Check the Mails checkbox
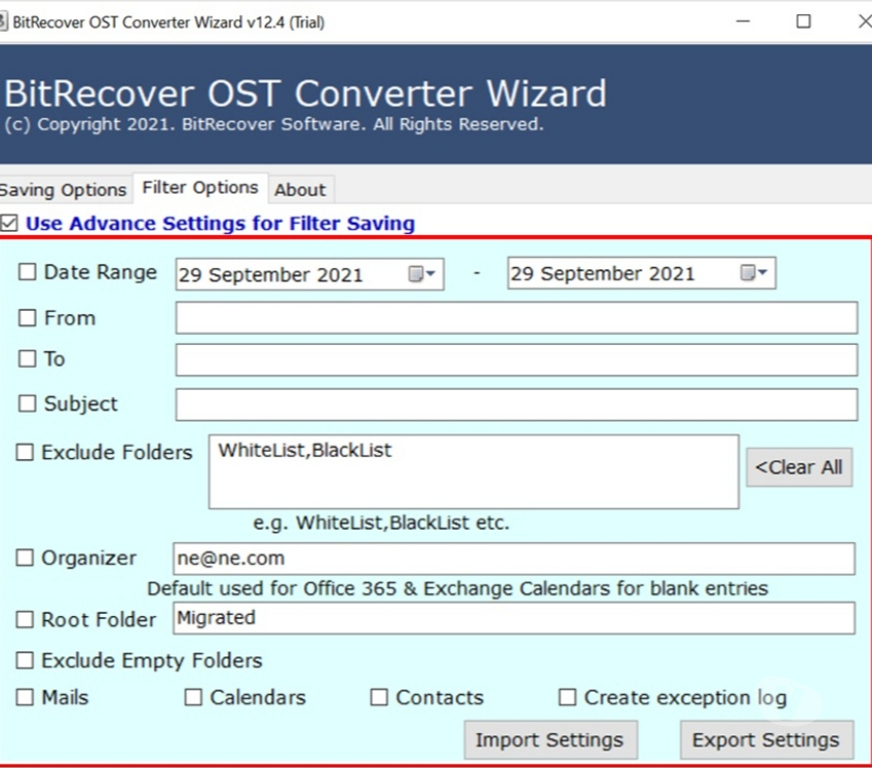The height and width of the screenshot is (768, 872). 25,697
